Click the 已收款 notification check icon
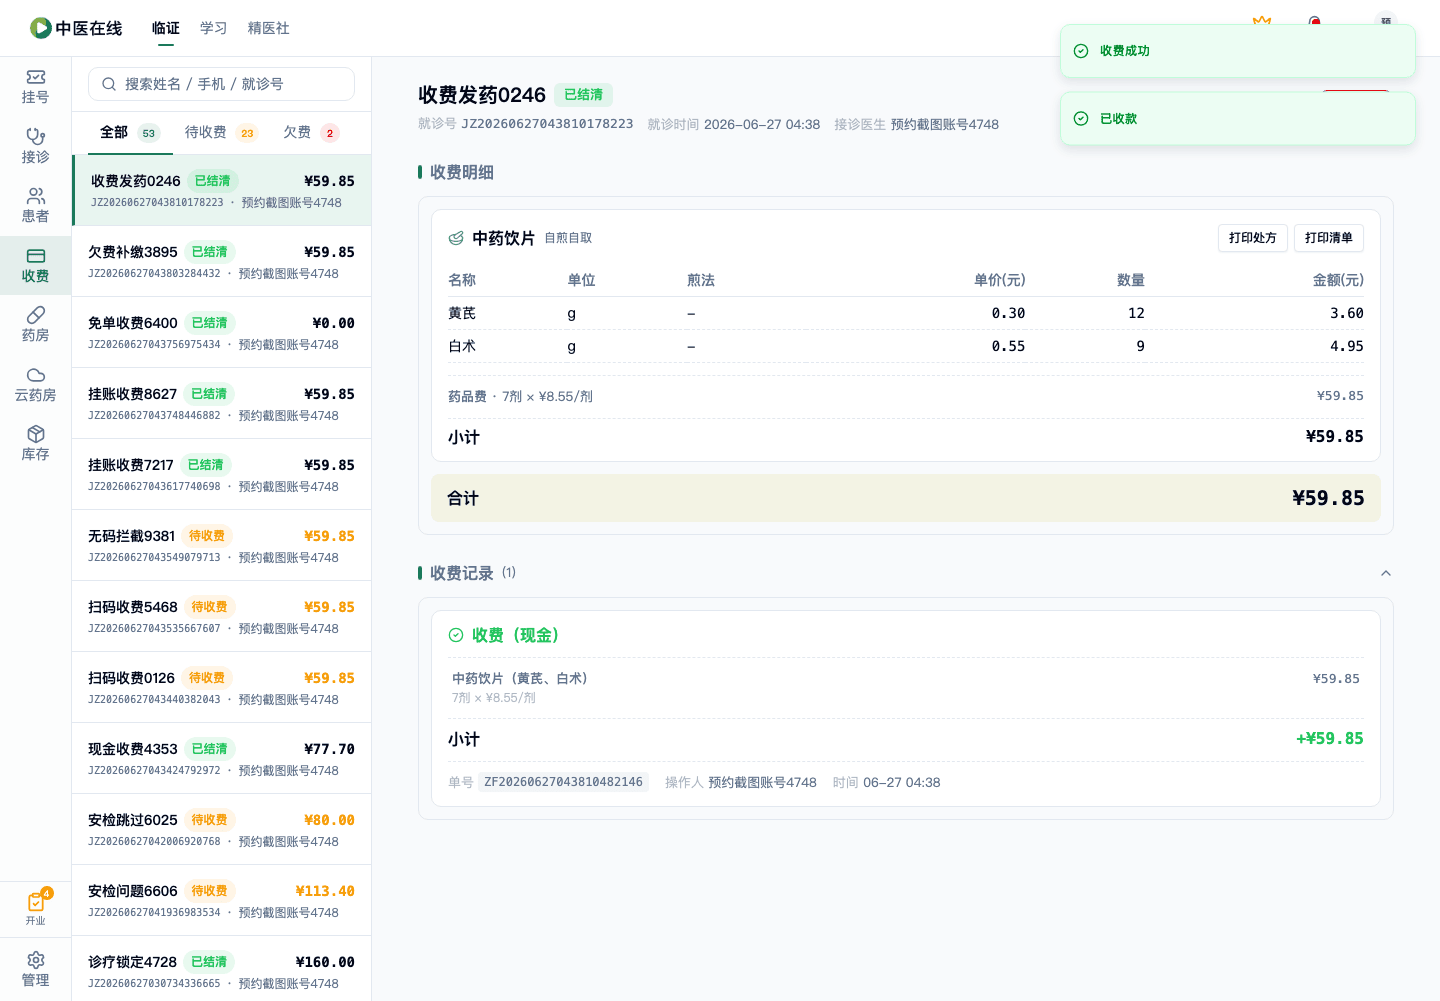The width and height of the screenshot is (1440, 1001). click(1081, 119)
